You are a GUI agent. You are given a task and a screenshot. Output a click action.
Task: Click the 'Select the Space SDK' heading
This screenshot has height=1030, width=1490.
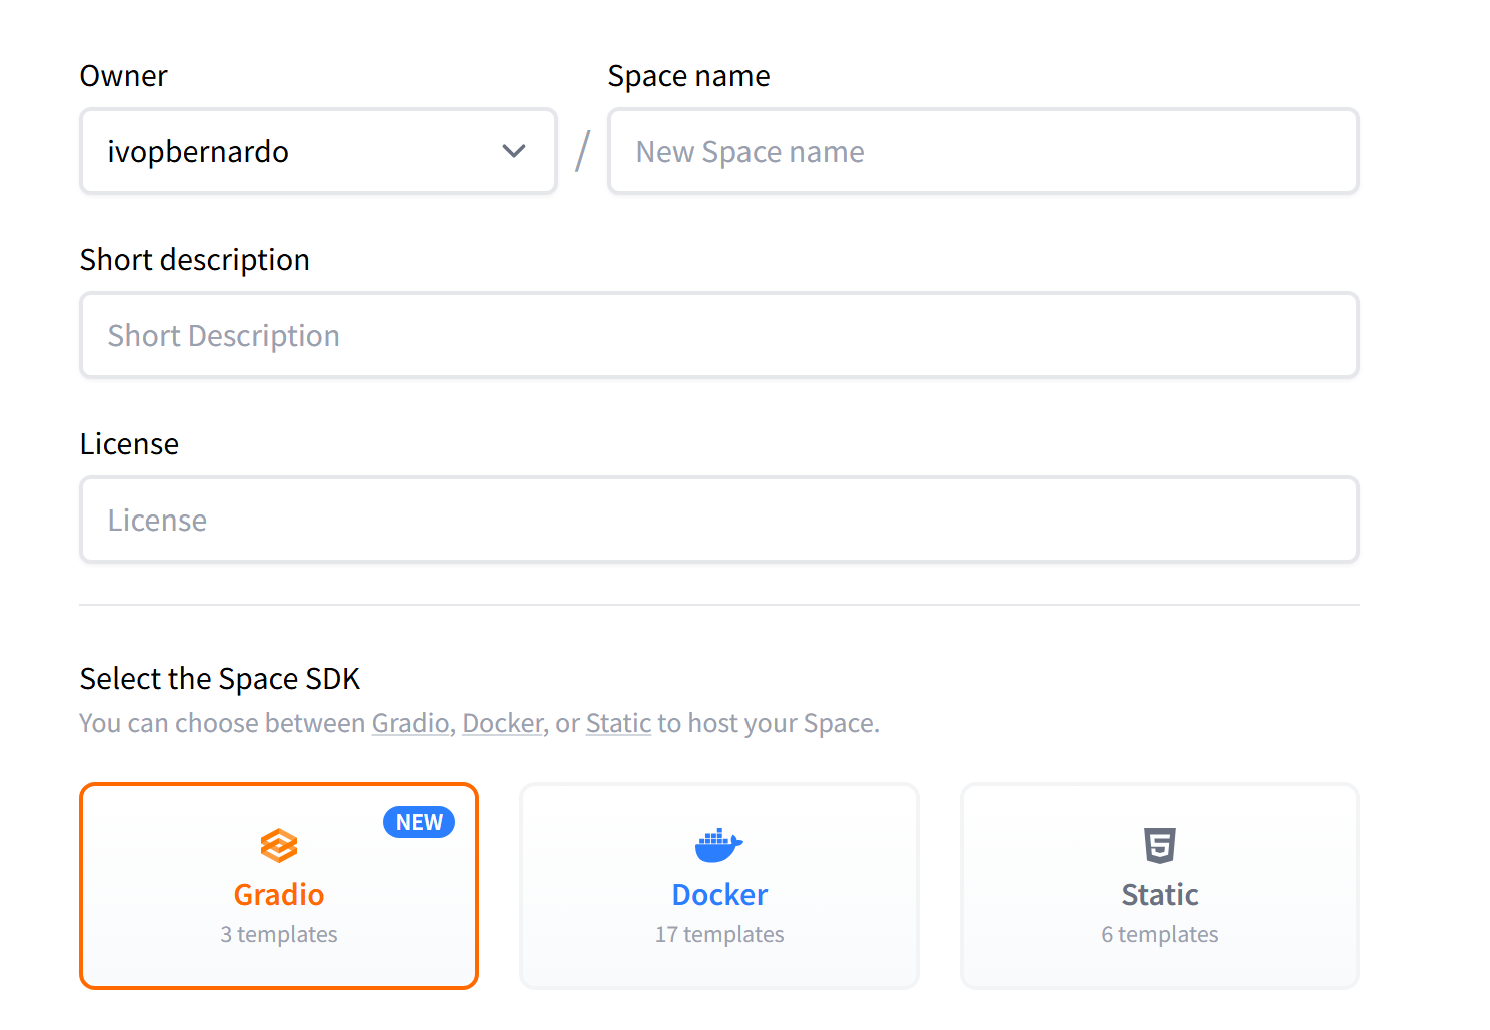219,678
